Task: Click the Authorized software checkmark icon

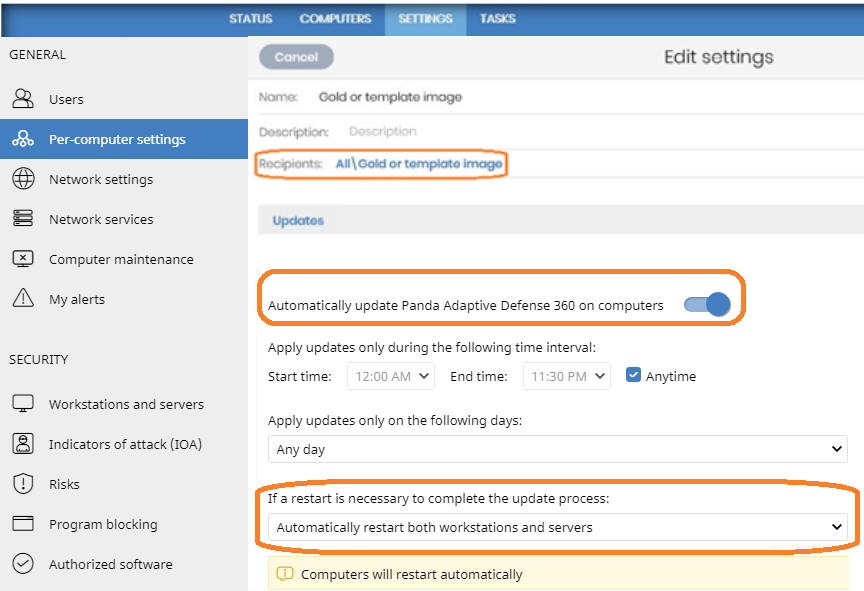Action: (23, 563)
